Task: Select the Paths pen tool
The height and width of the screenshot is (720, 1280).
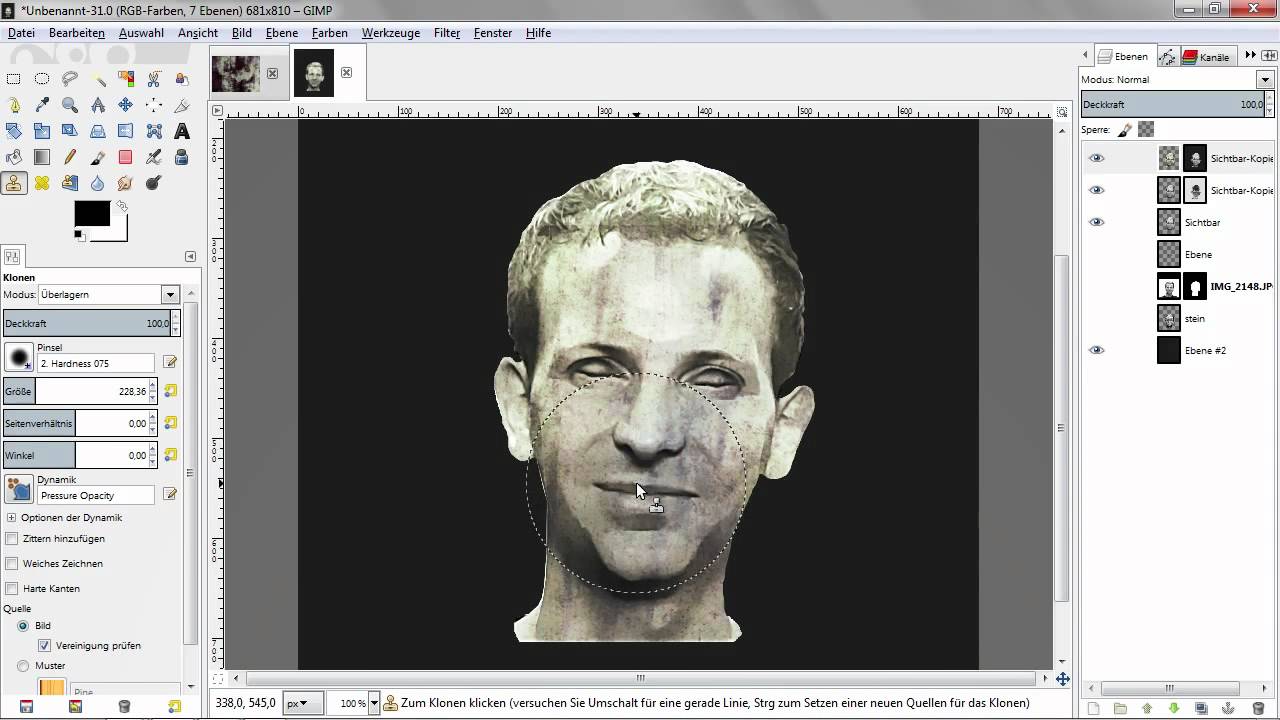Action: (14, 104)
